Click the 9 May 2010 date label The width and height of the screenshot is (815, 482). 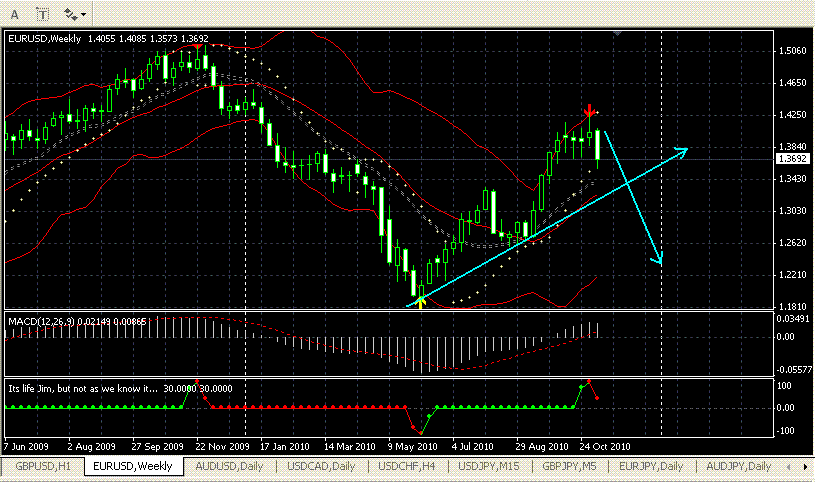coord(413,447)
